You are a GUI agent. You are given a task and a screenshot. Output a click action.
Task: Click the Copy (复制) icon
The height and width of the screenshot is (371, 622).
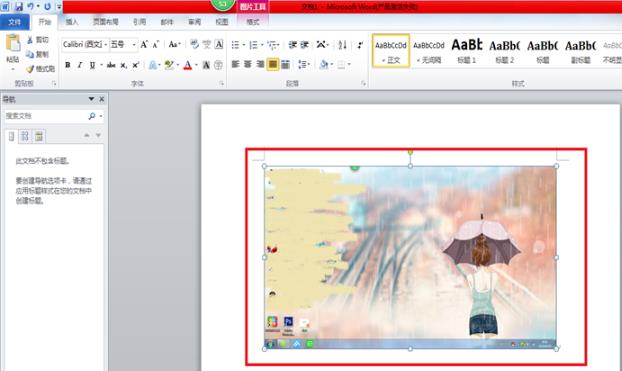point(30,54)
